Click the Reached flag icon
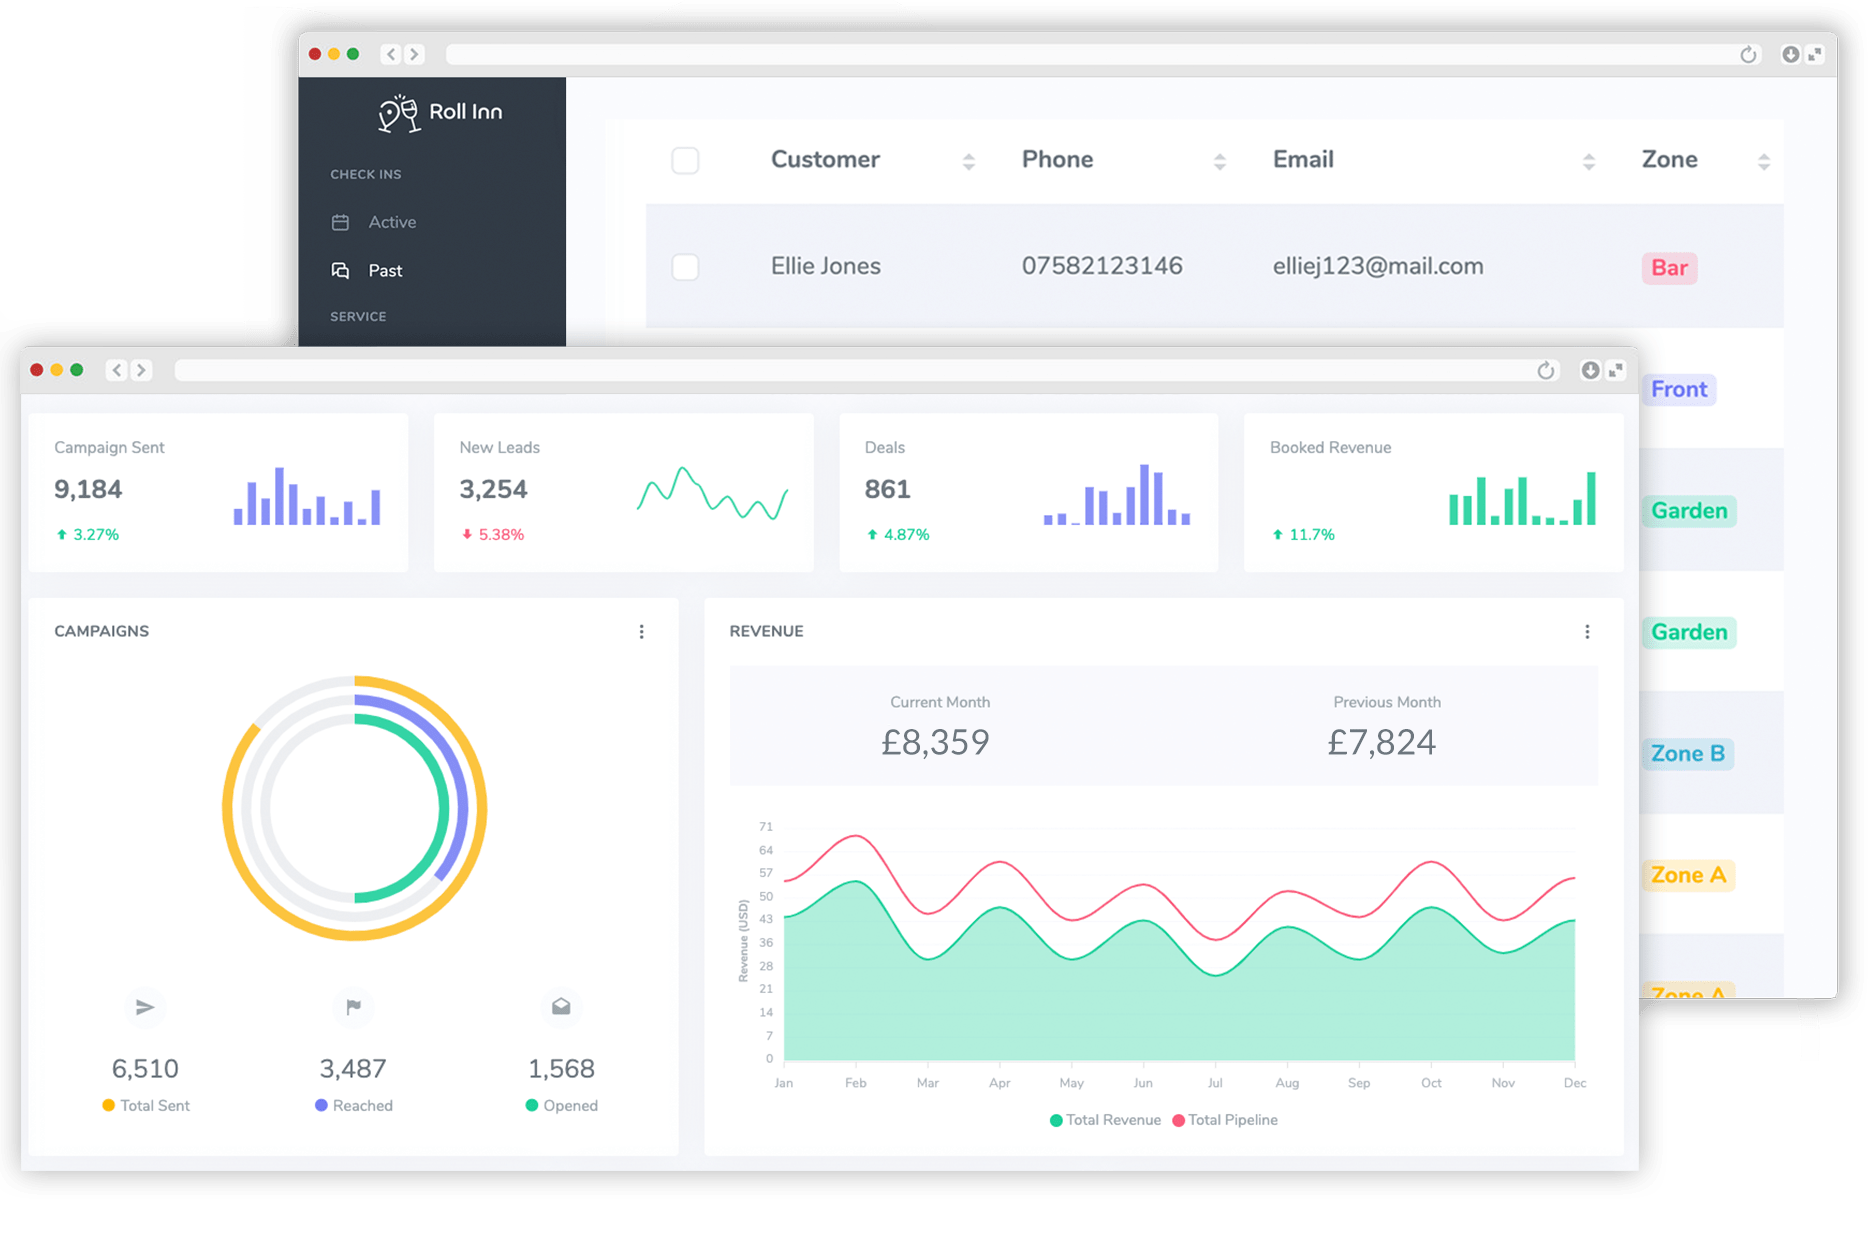This screenshot has height=1244, width=1868. coord(353,1007)
